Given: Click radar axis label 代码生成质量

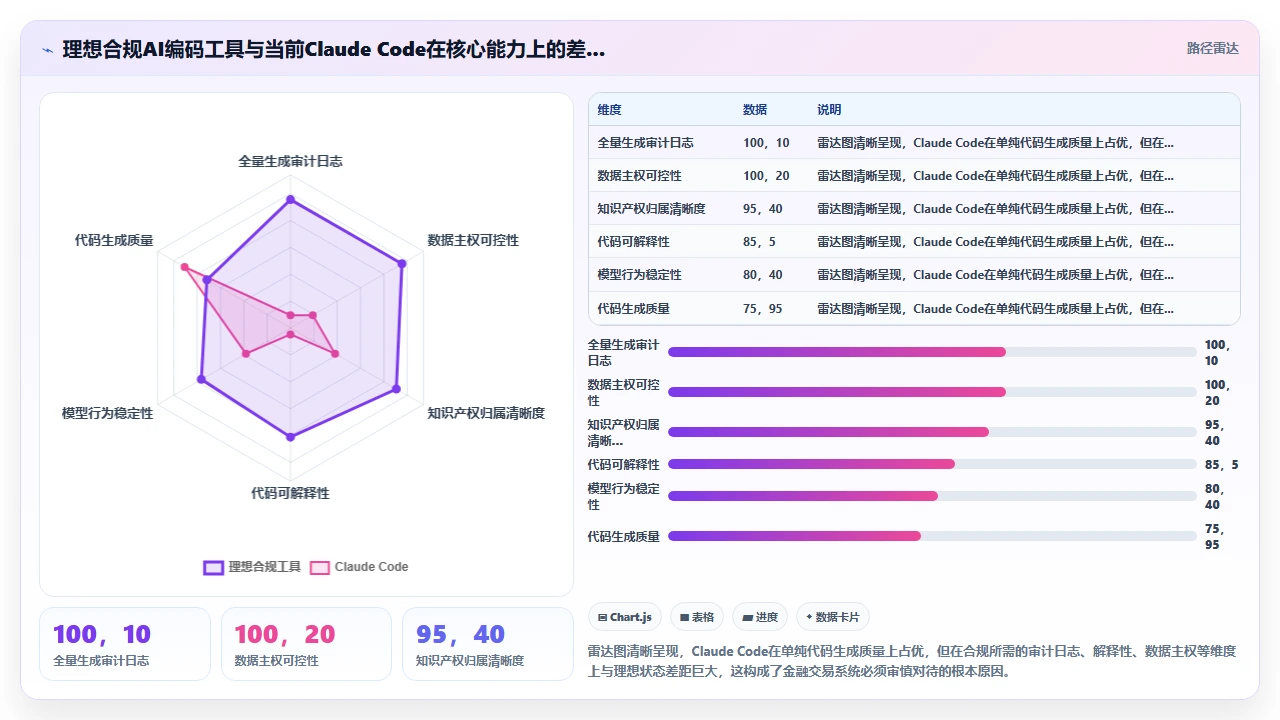Looking at the screenshot, I should coord(114,241).
